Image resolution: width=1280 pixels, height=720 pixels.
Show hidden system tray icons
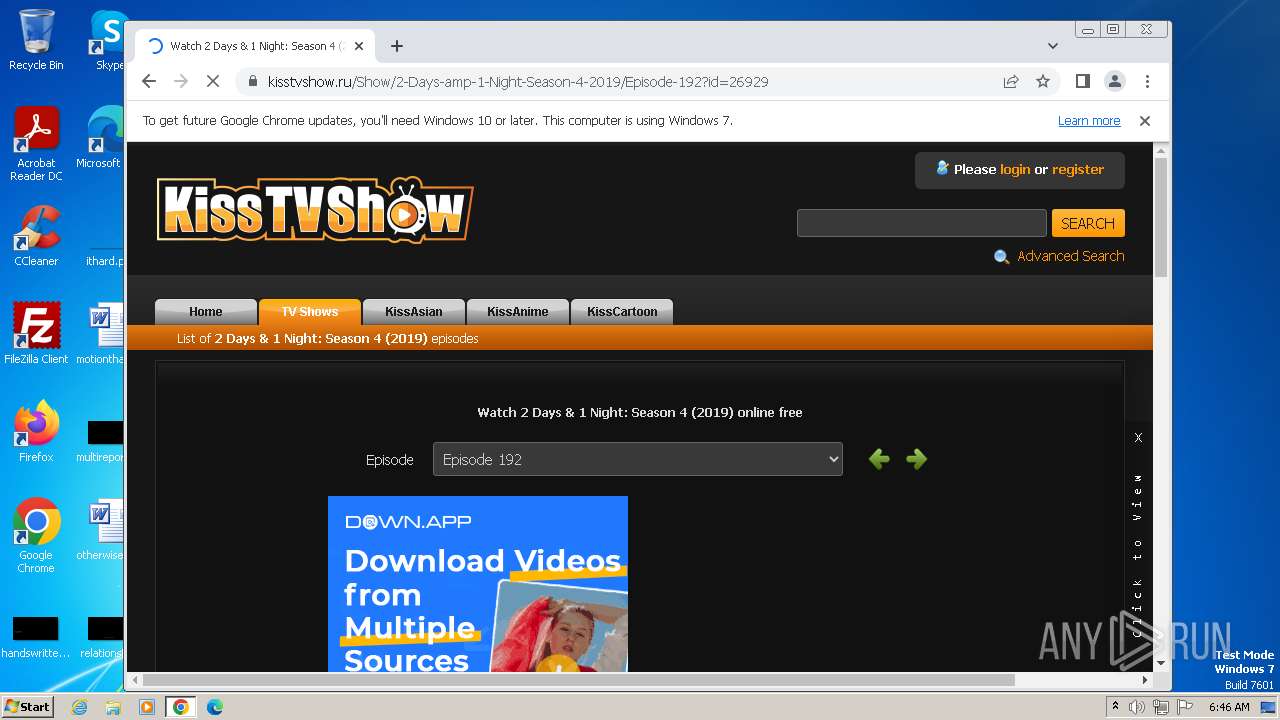(1115, 707)
